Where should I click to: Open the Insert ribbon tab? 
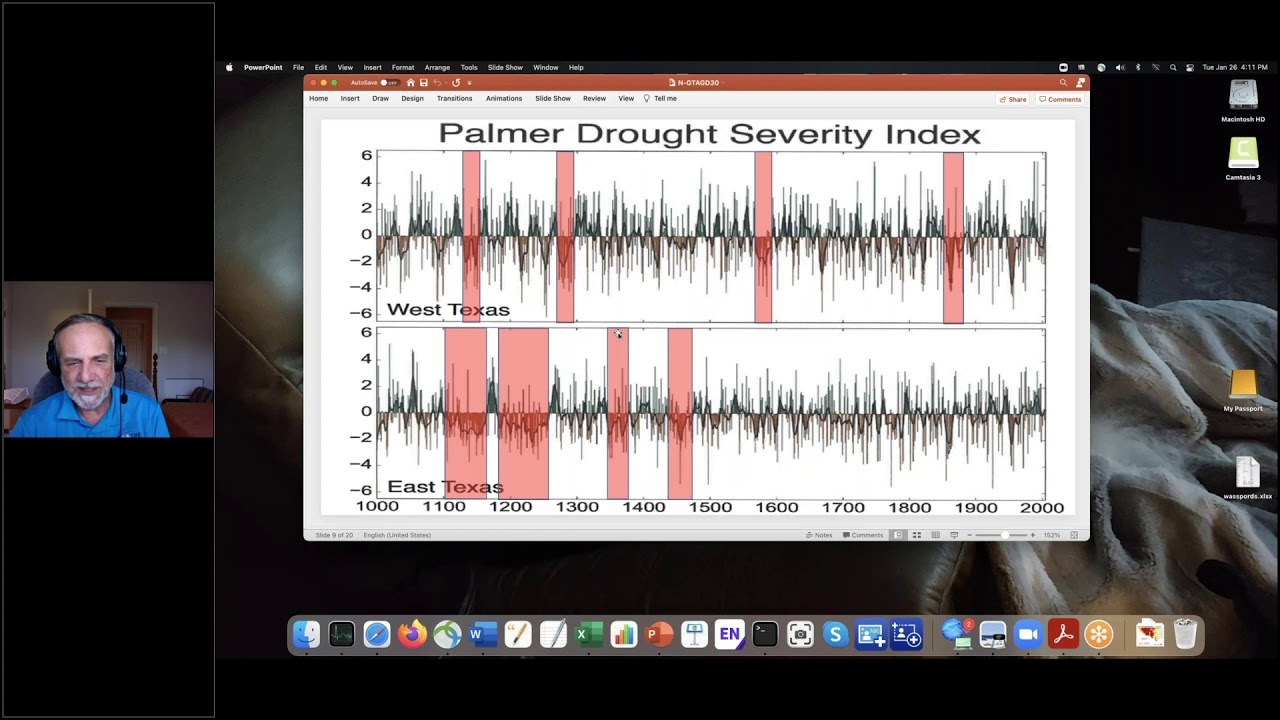(350, 99)
